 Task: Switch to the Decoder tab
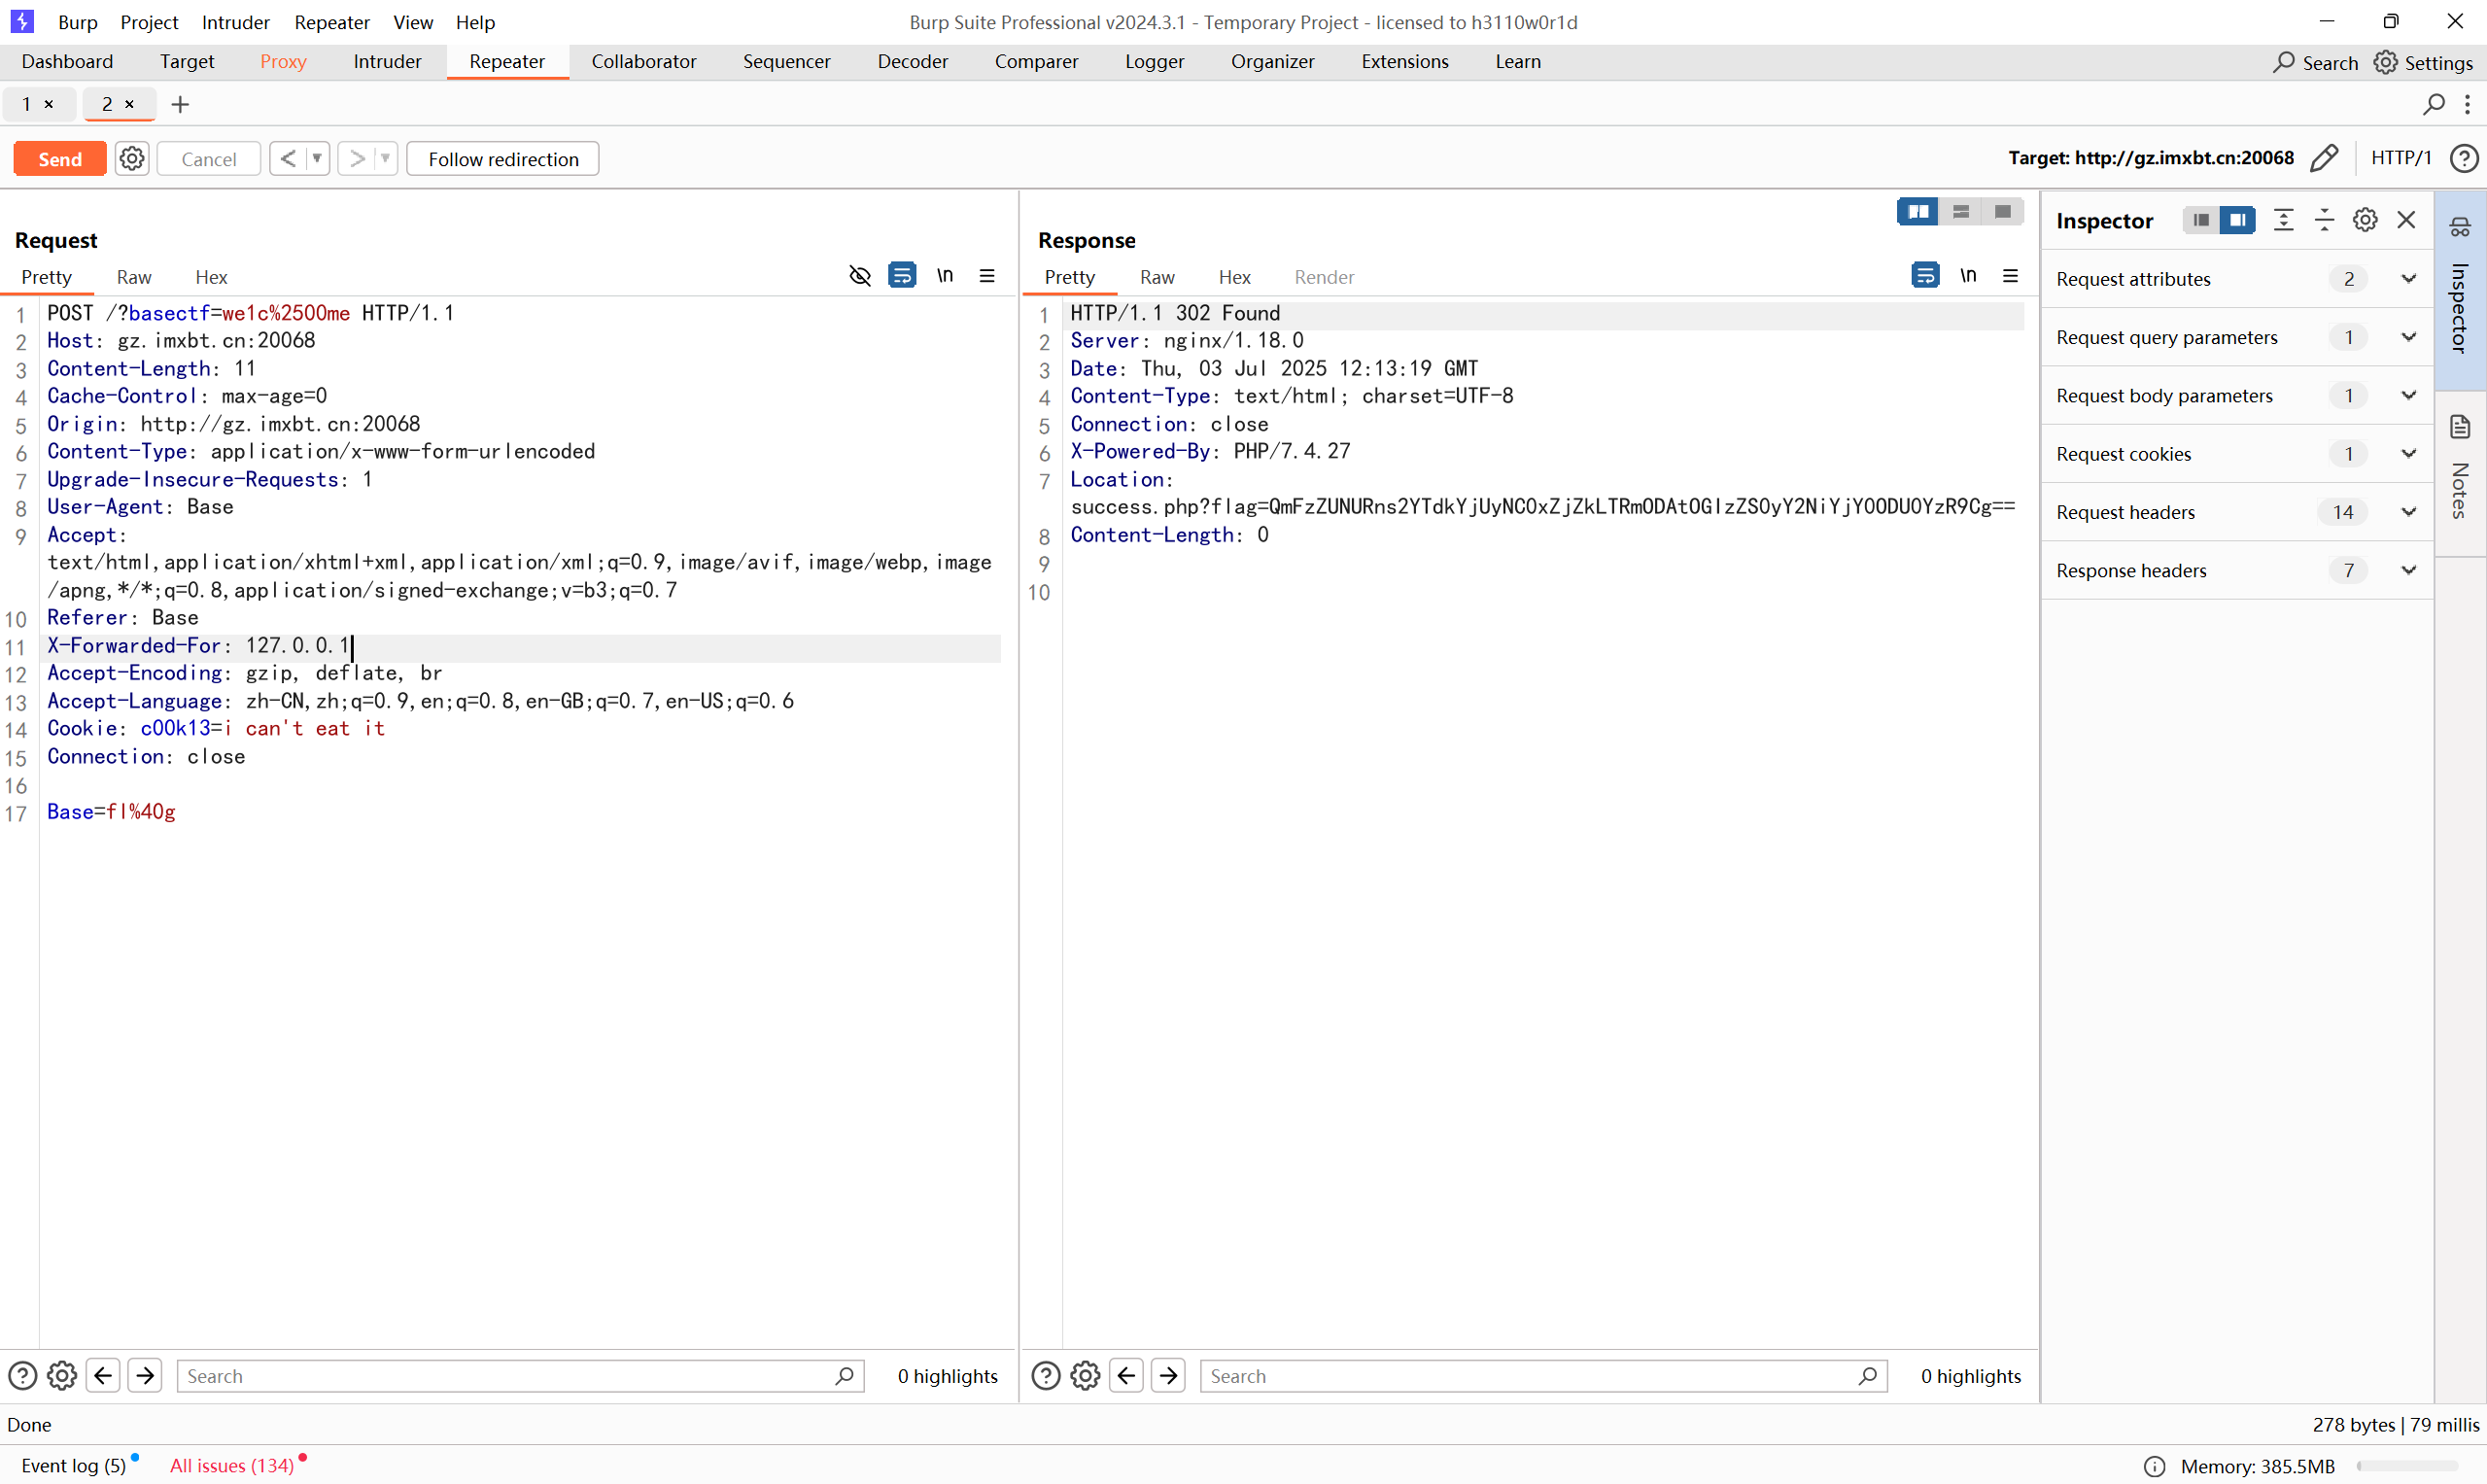pos(912,61)
